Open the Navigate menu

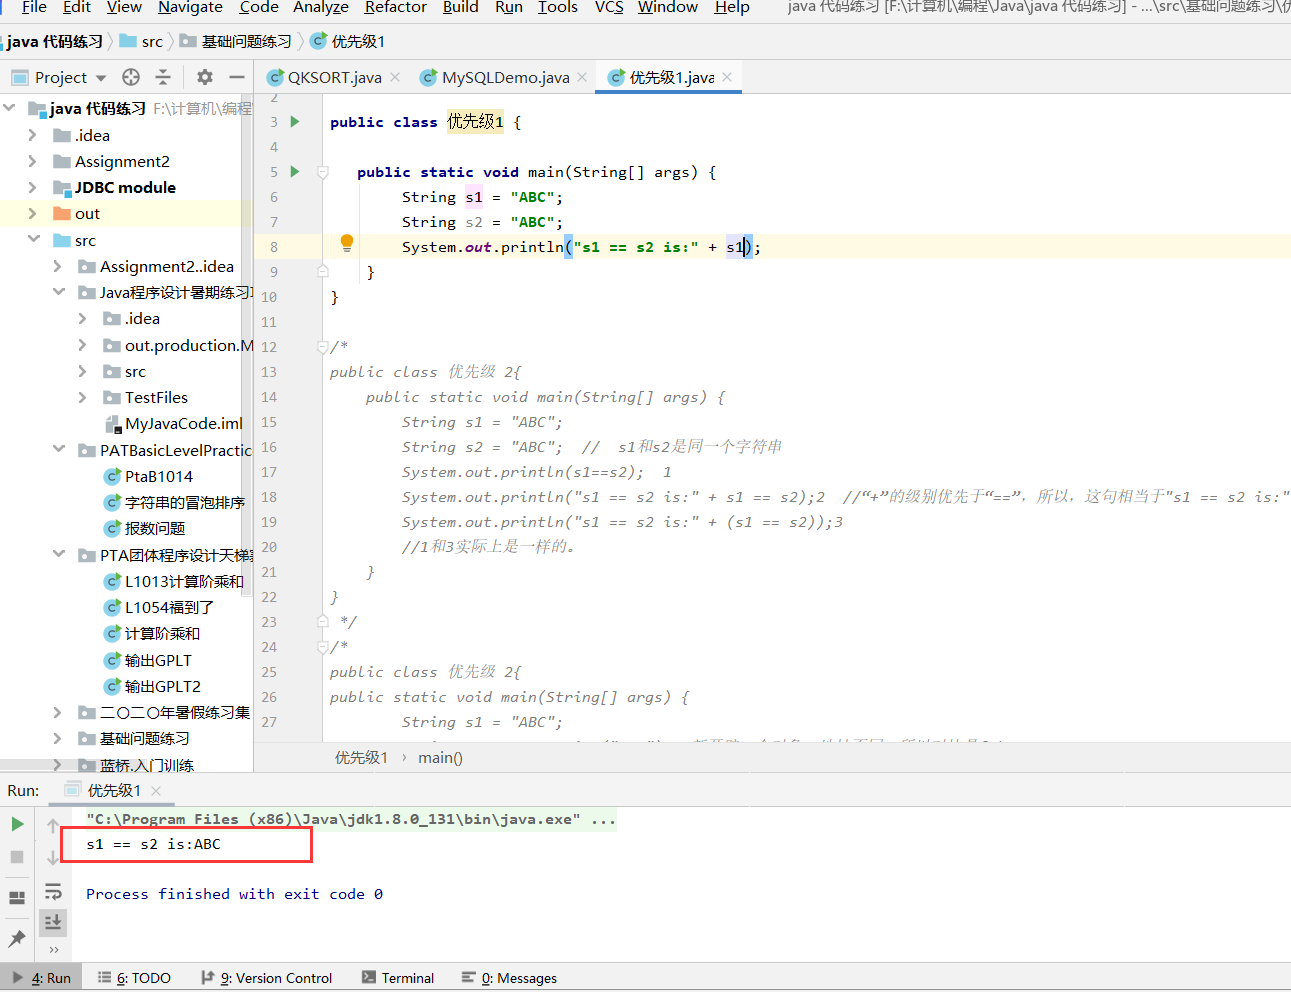(x=190, y=7)
